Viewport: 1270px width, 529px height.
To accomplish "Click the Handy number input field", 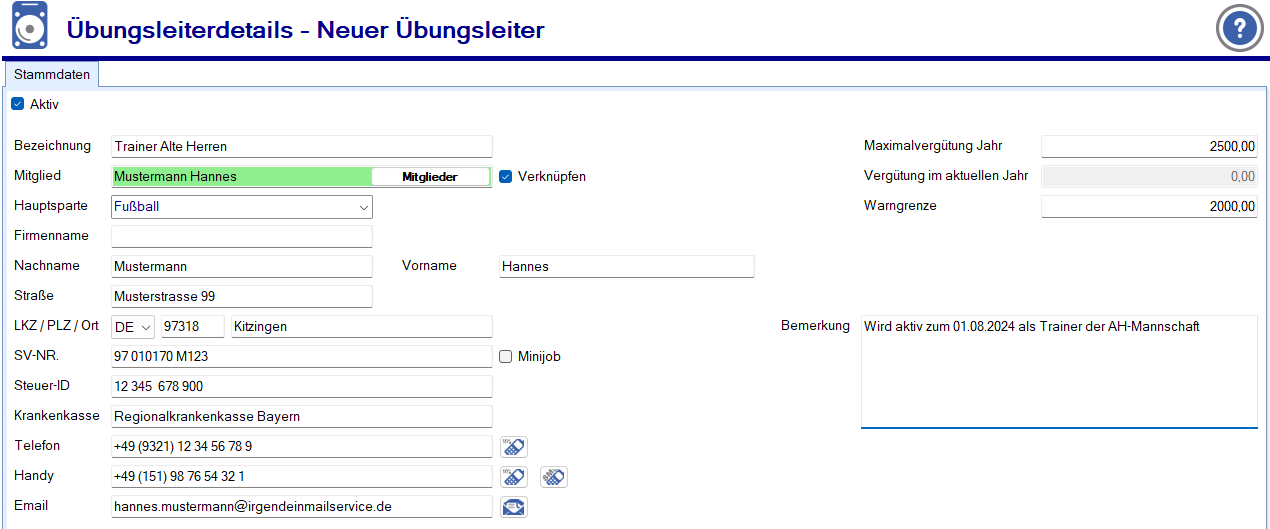I will [x=302, y=477].
